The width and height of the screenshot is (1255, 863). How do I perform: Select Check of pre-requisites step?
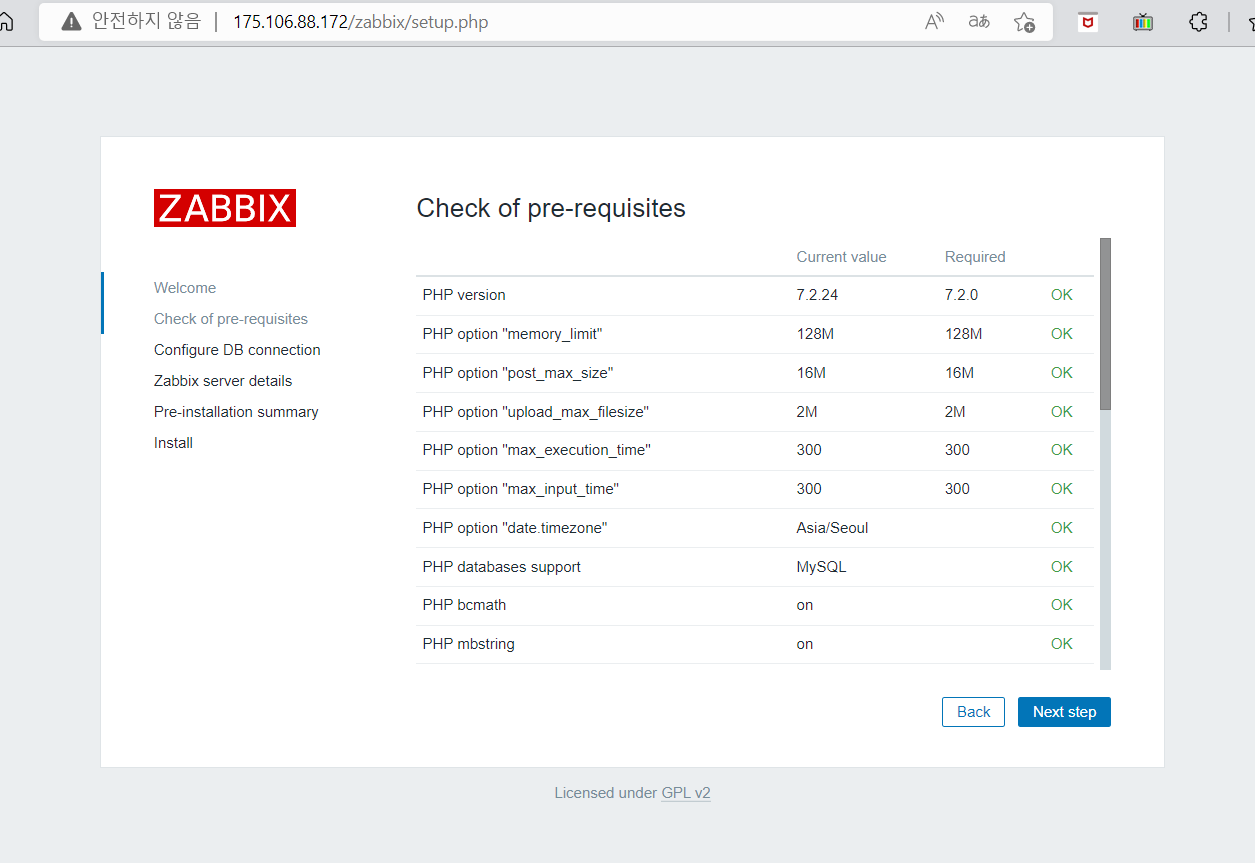[231, 319]
